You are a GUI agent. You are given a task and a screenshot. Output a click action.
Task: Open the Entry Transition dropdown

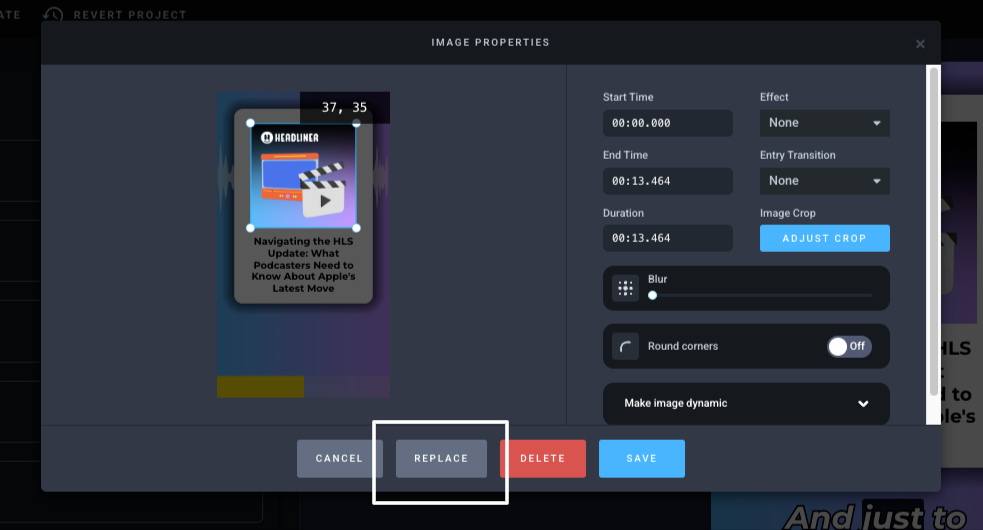pos(824,181)
